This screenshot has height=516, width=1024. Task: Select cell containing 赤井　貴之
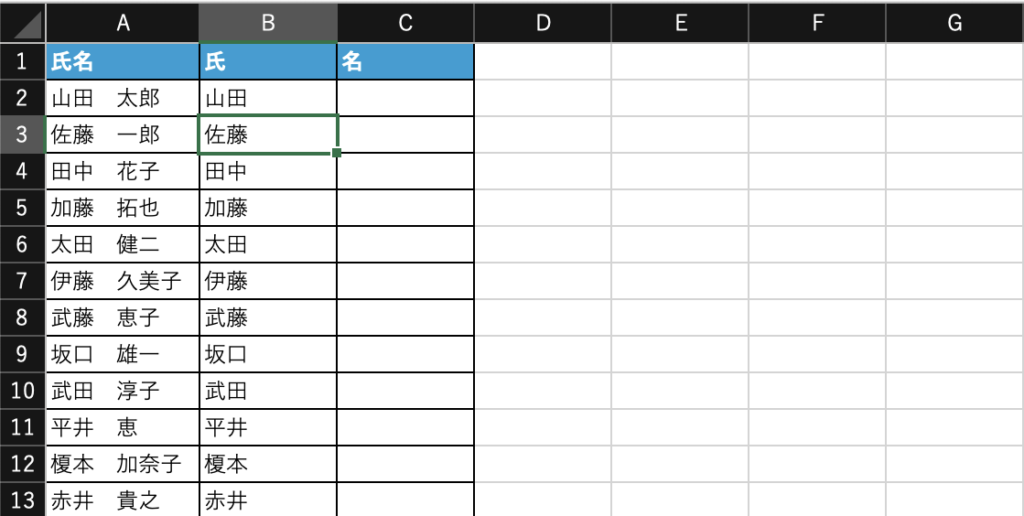point(123,500)
